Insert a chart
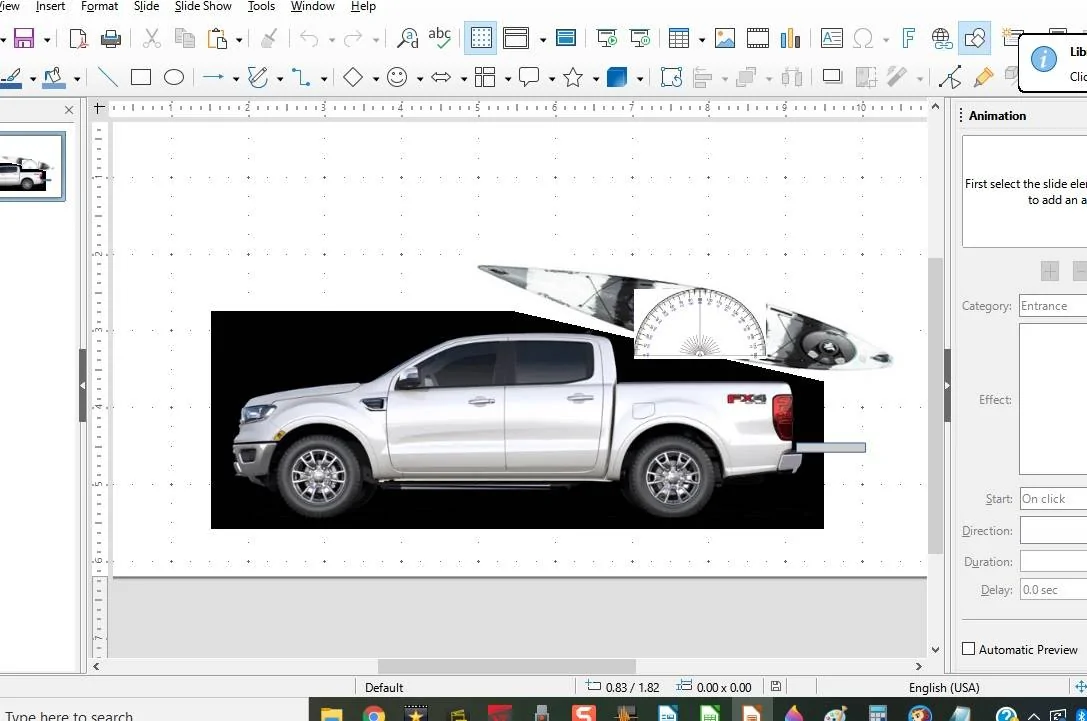 pyautogui.click(x=790, y=38)
